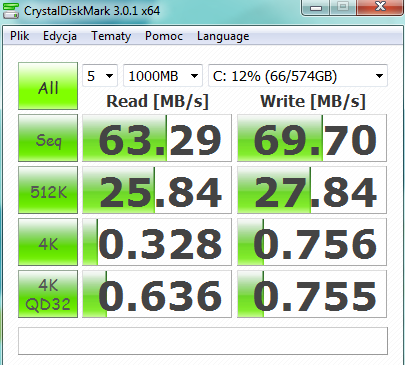This screenshot has height=365, width=405.
Task: Start the 512K test
Action: point(48,190)
